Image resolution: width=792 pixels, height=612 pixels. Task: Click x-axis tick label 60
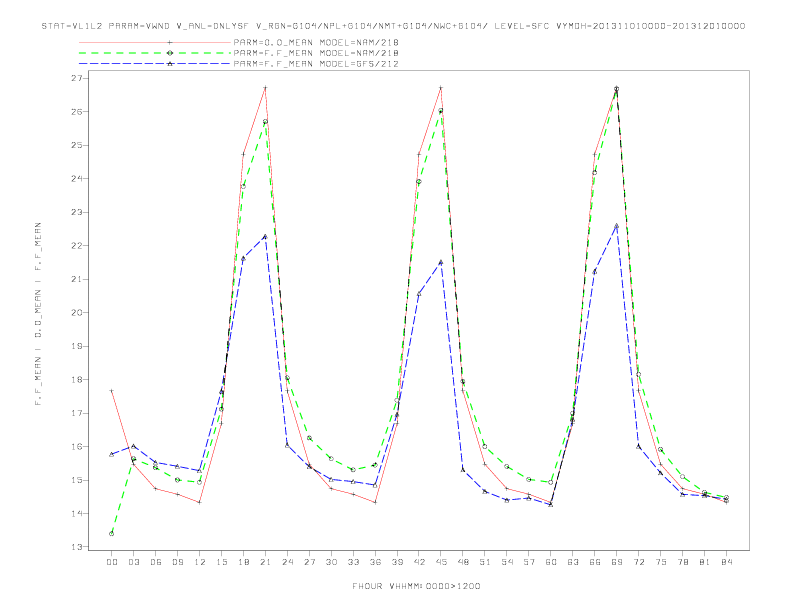[x=551, y=562]
